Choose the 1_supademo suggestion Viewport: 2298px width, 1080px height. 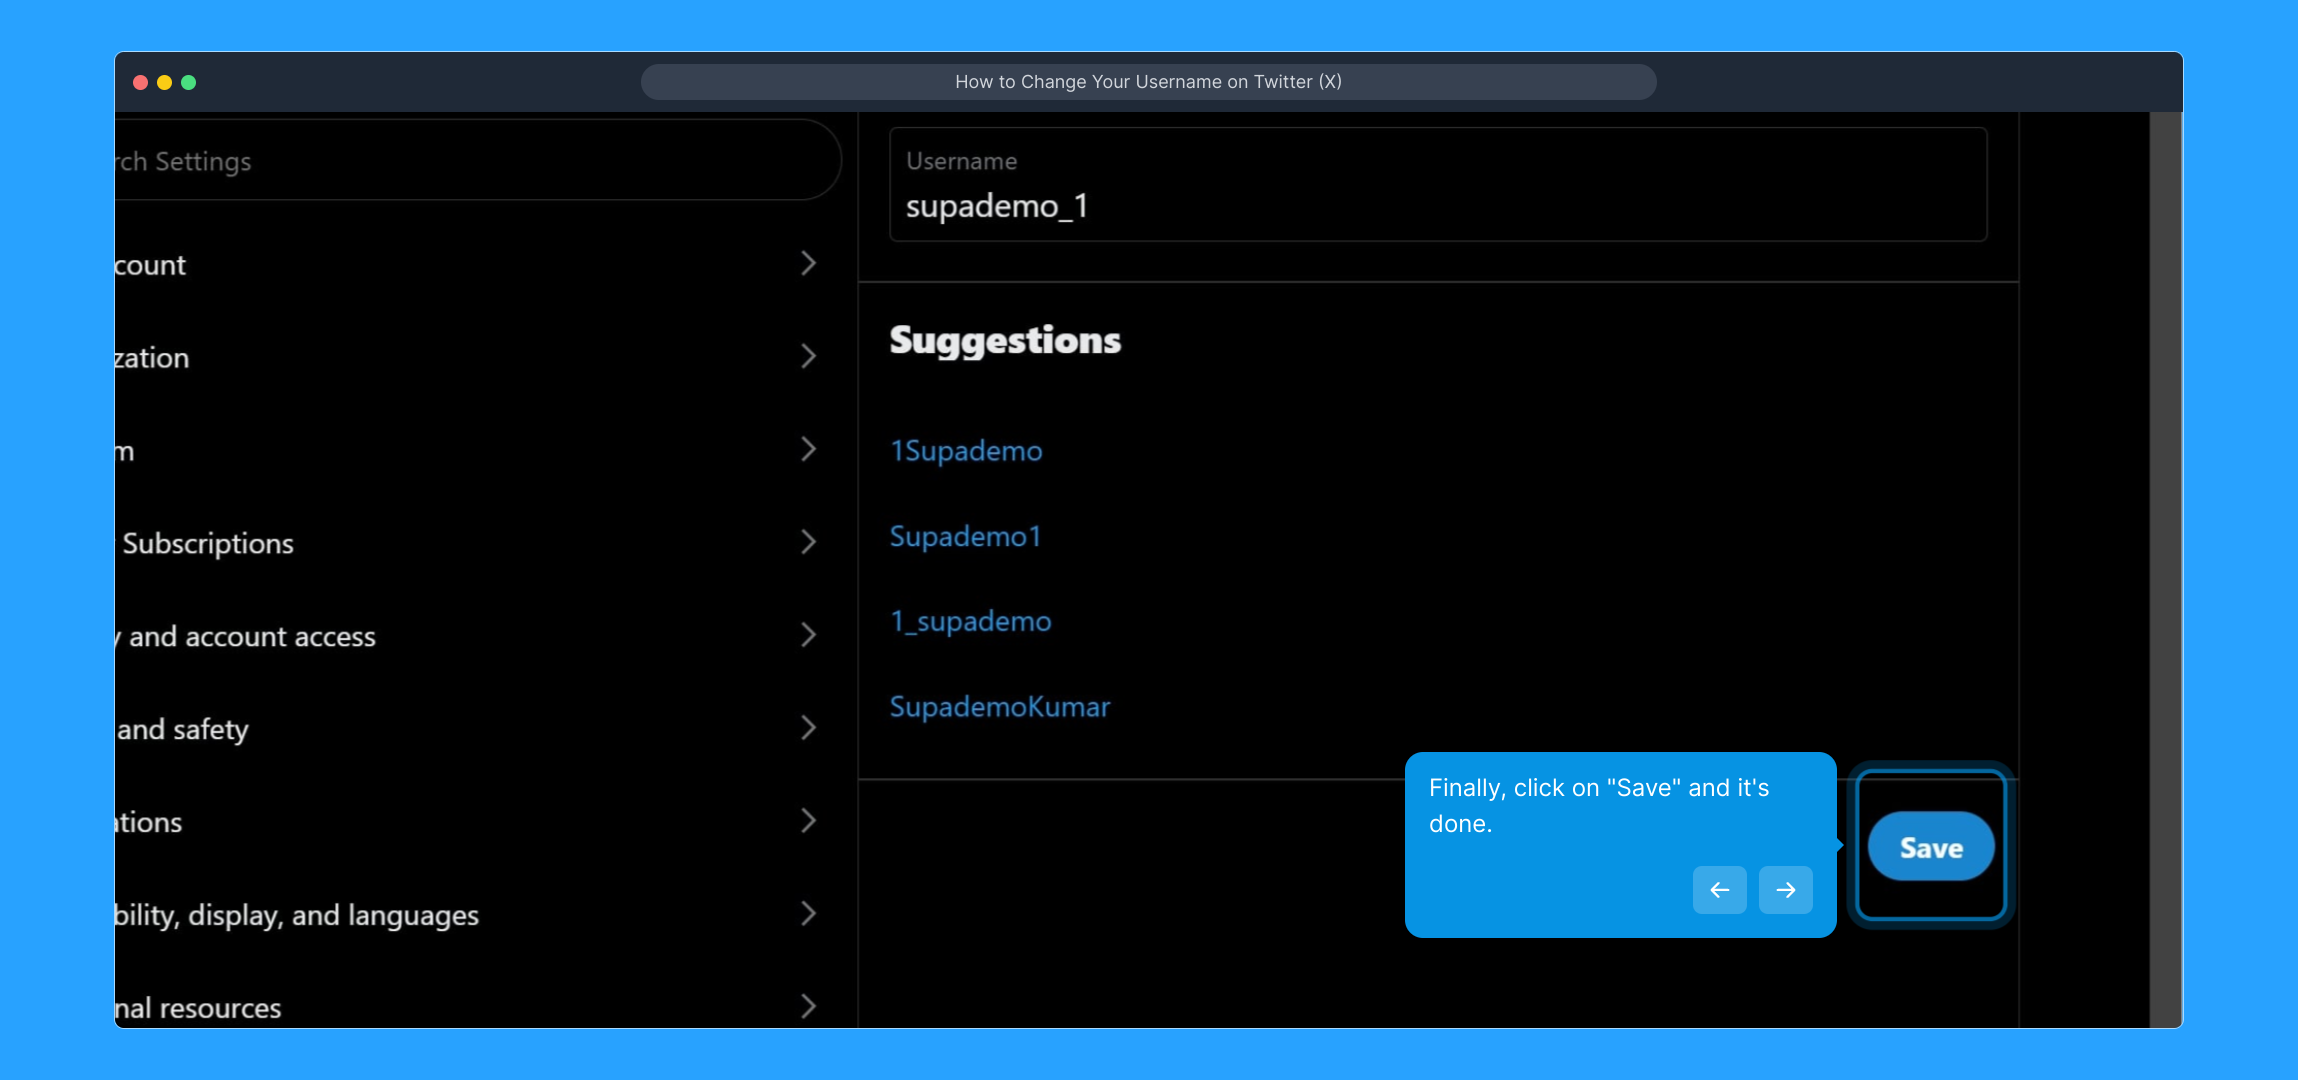[970, 622]
